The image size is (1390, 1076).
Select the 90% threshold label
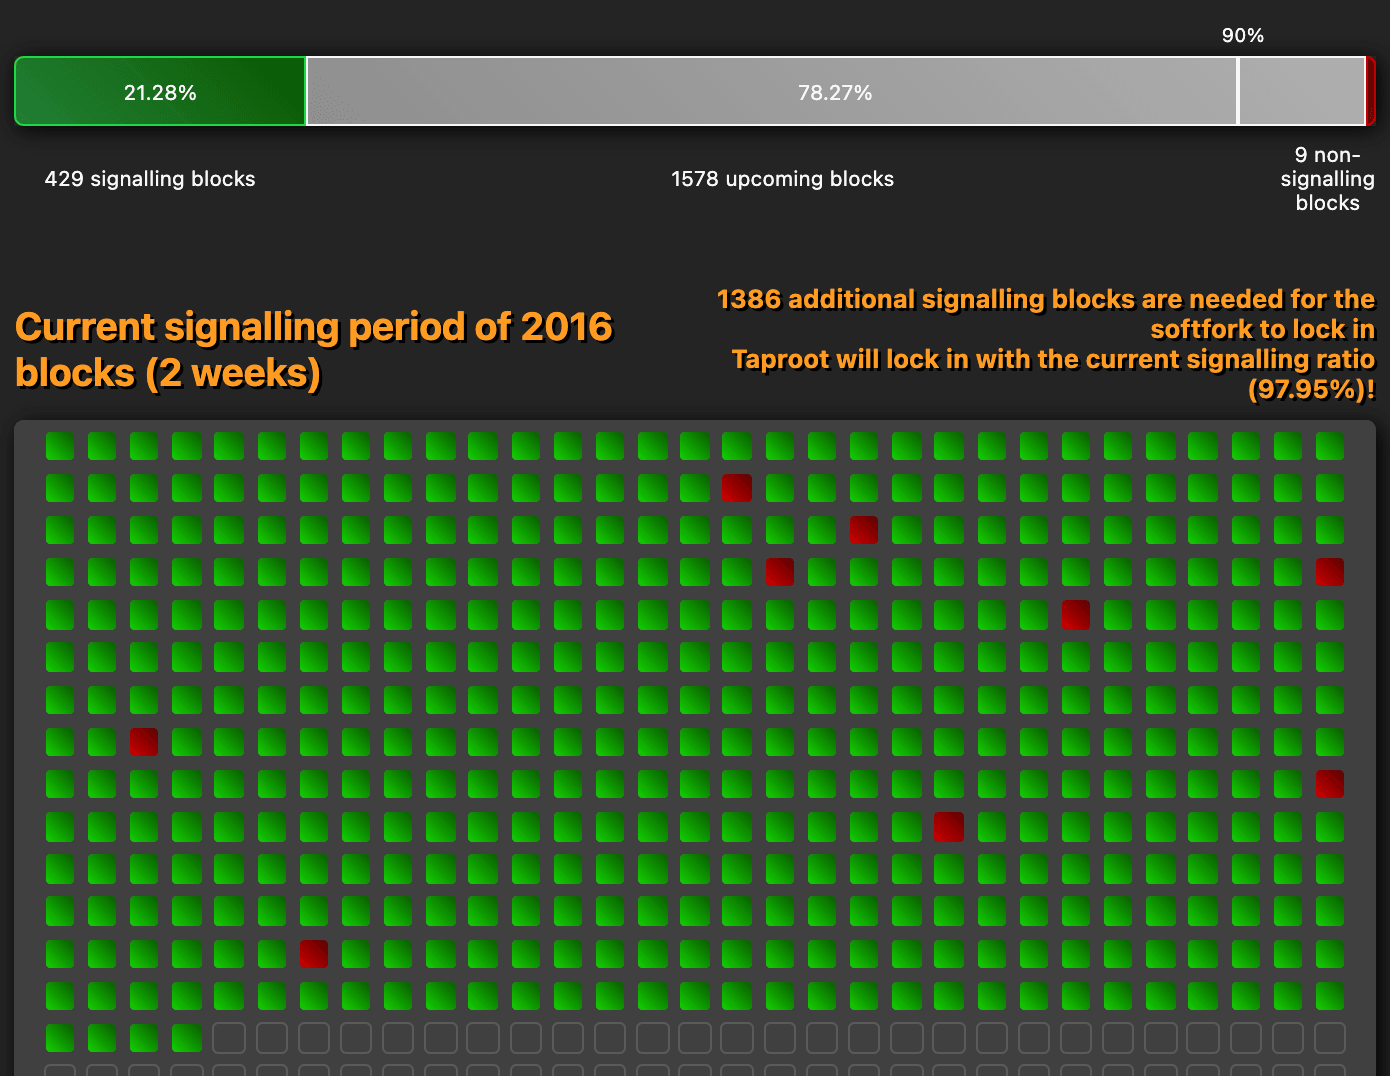(1243, 35)
